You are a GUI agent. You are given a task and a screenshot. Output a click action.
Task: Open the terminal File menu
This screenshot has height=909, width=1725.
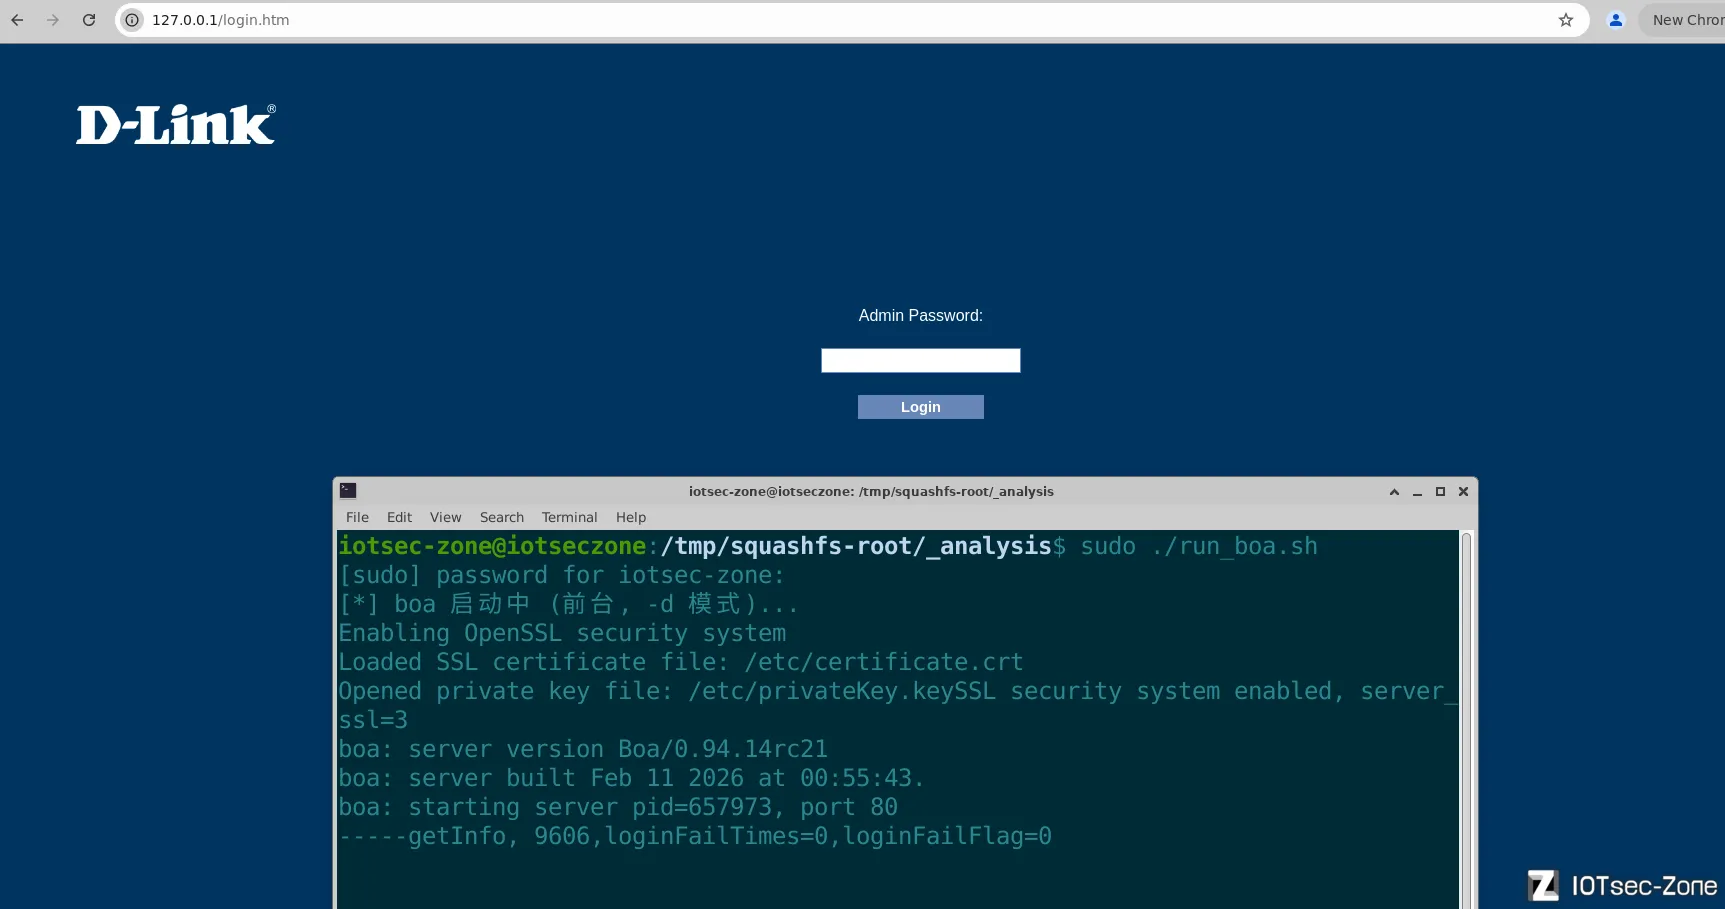tap(357, 517)
